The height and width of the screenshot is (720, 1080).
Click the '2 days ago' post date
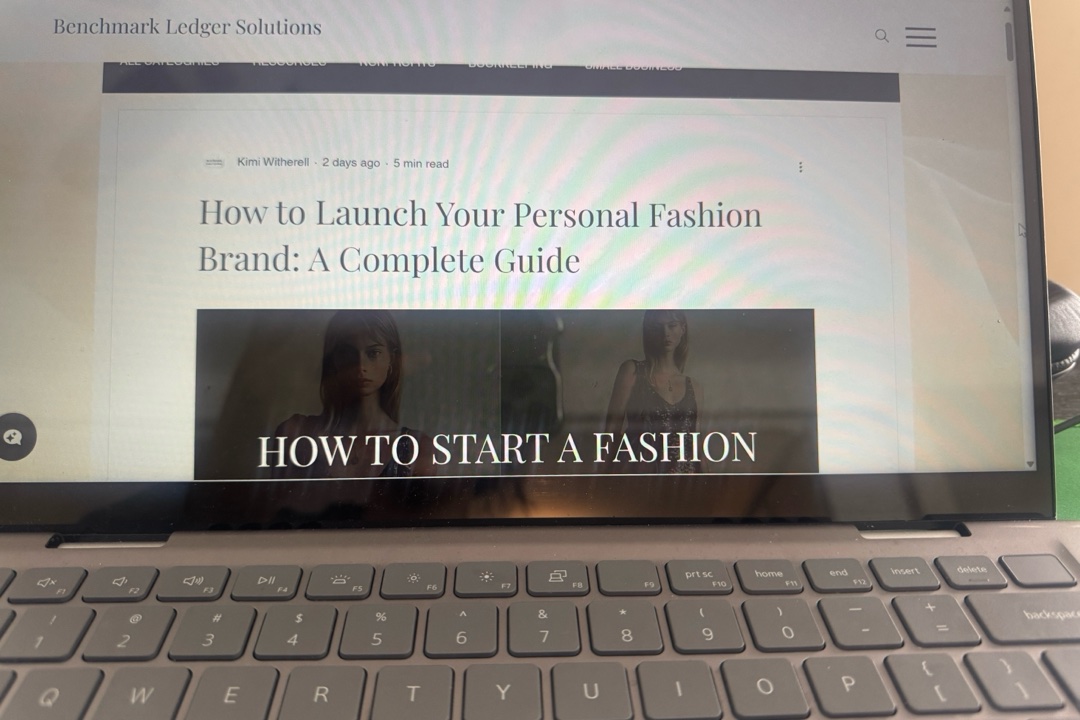[351, 163]
